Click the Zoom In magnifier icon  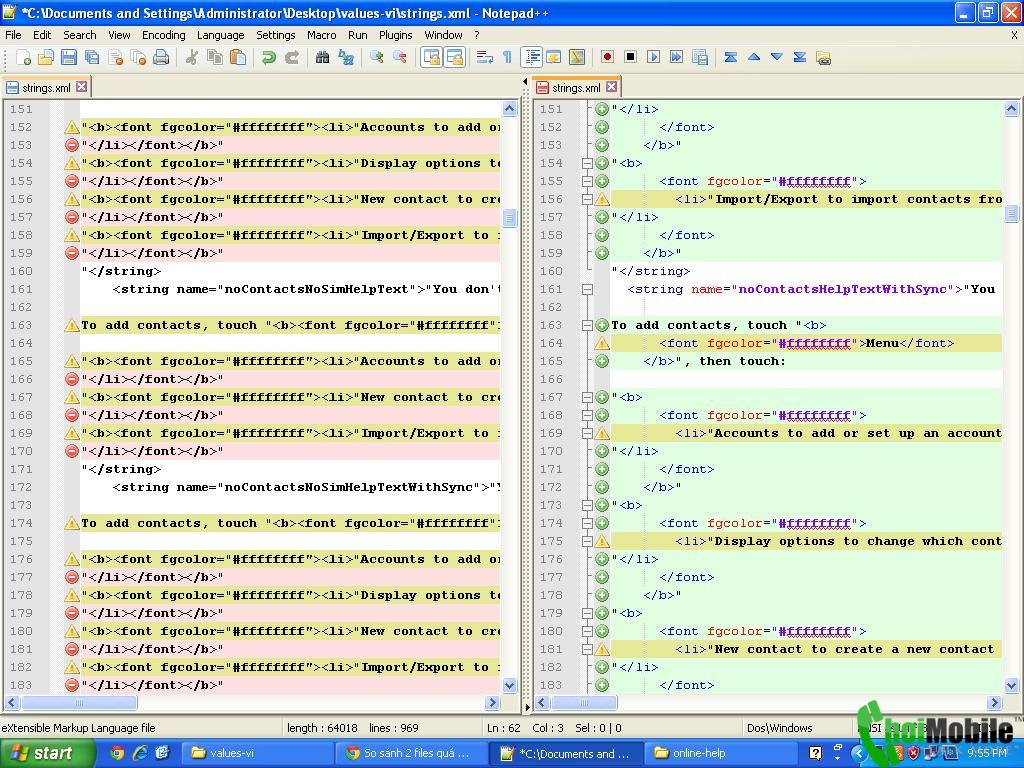376,58
